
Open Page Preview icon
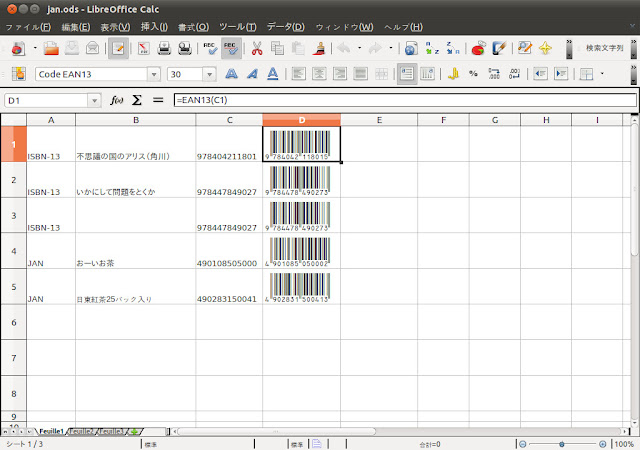tap(185, 49)
